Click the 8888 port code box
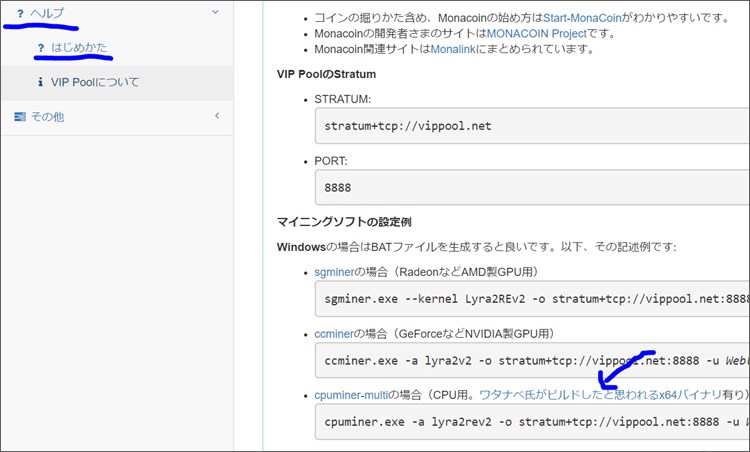This screenshot has height=452, width=750. (x=532, y=187)
